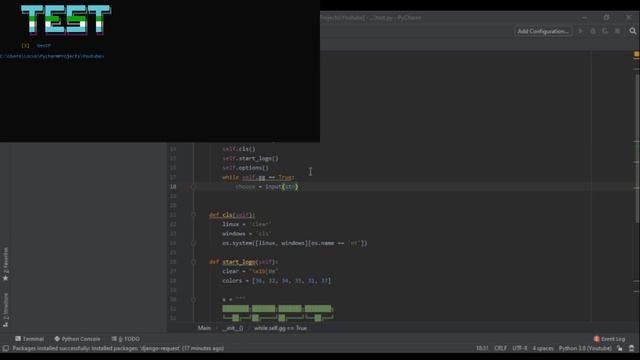Screen dimensions: 640x360
Task: Collapse the while loop block fold marker
Action: coord(193,187)
